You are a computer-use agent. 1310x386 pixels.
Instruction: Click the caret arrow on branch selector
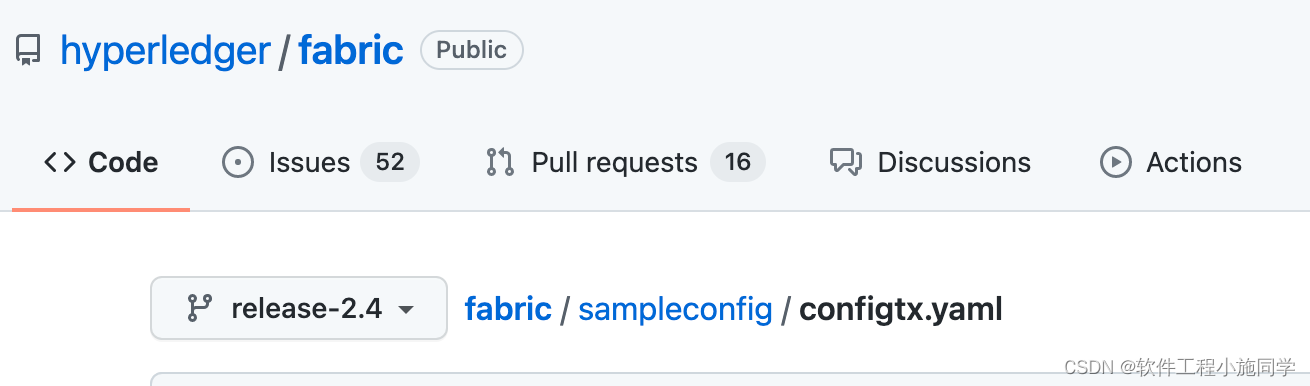405,310
